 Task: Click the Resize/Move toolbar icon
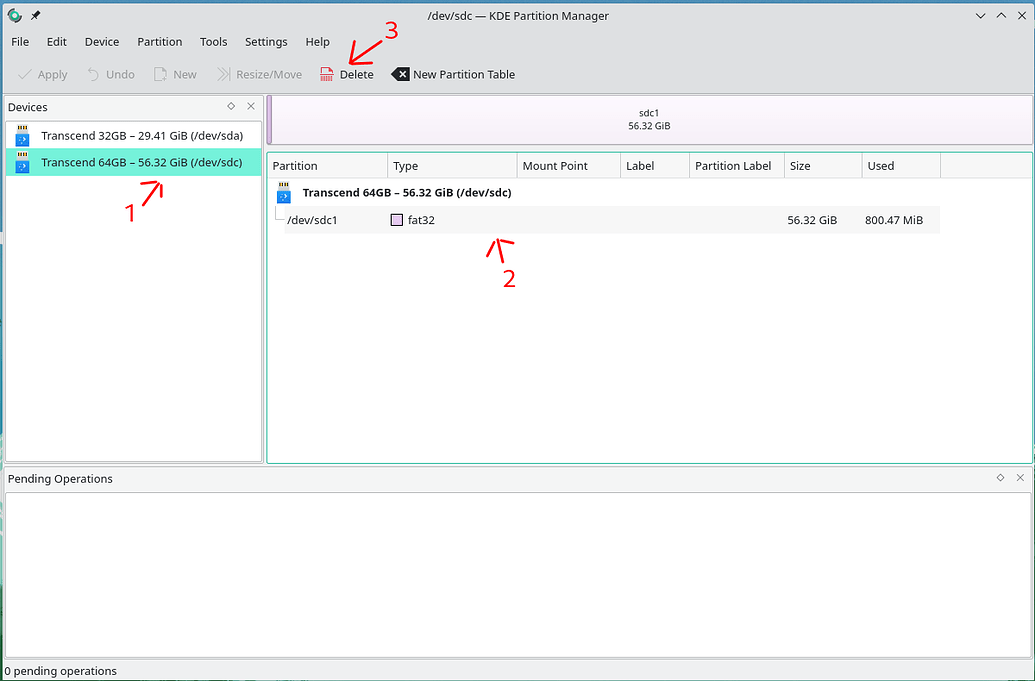[x=228, y=73]
